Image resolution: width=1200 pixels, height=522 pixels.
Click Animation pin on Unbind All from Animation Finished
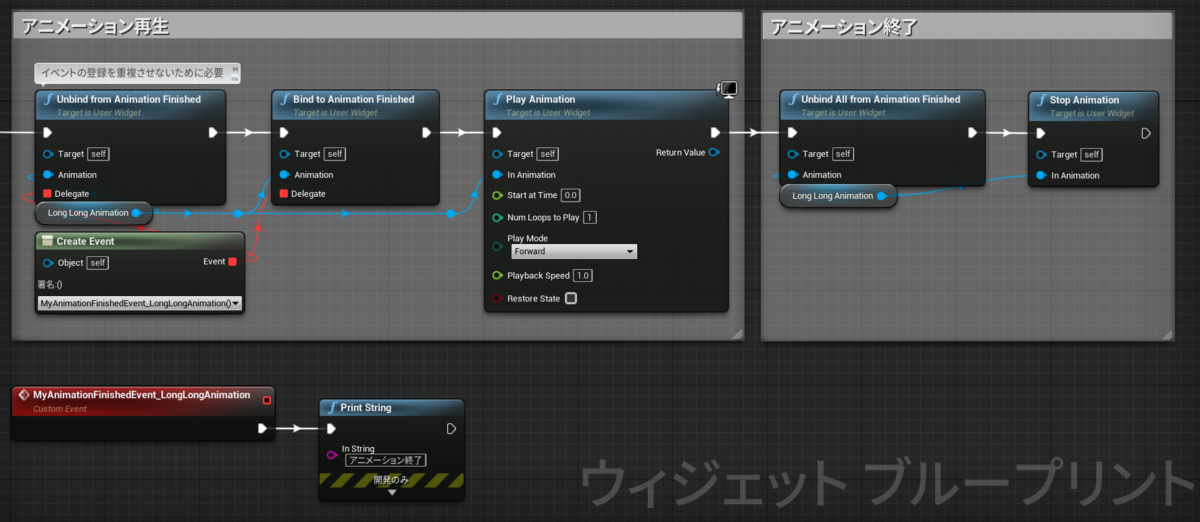click(x=792, y=175)
